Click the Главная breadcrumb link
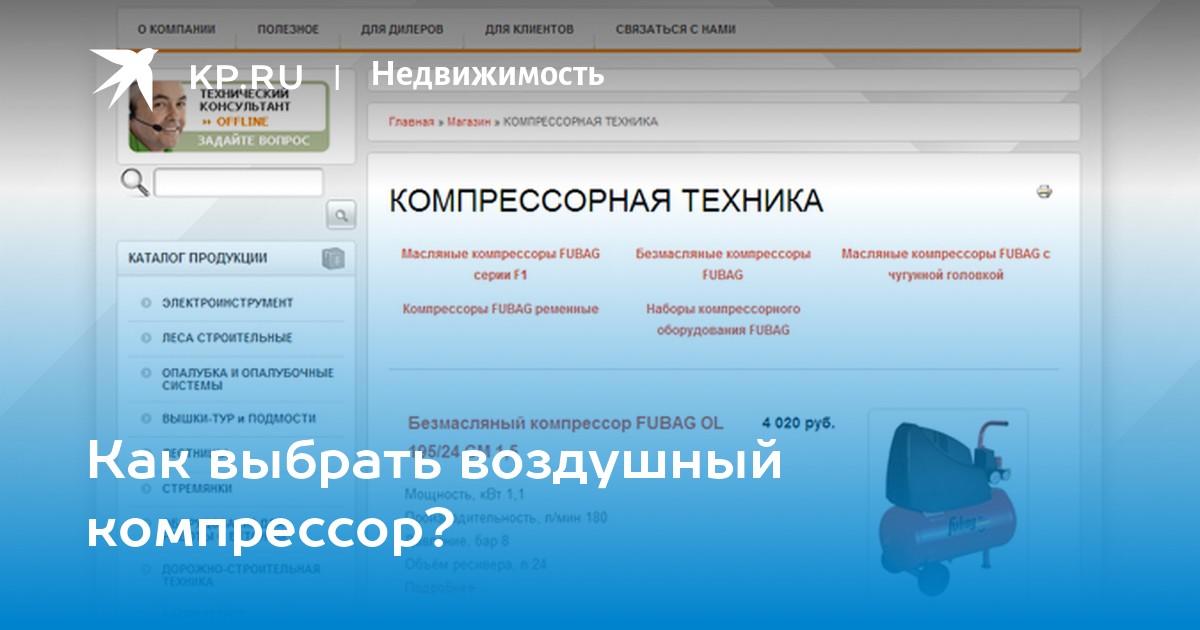The width and height of the screenshot is (1200, 630). click(x=411, y=122)
